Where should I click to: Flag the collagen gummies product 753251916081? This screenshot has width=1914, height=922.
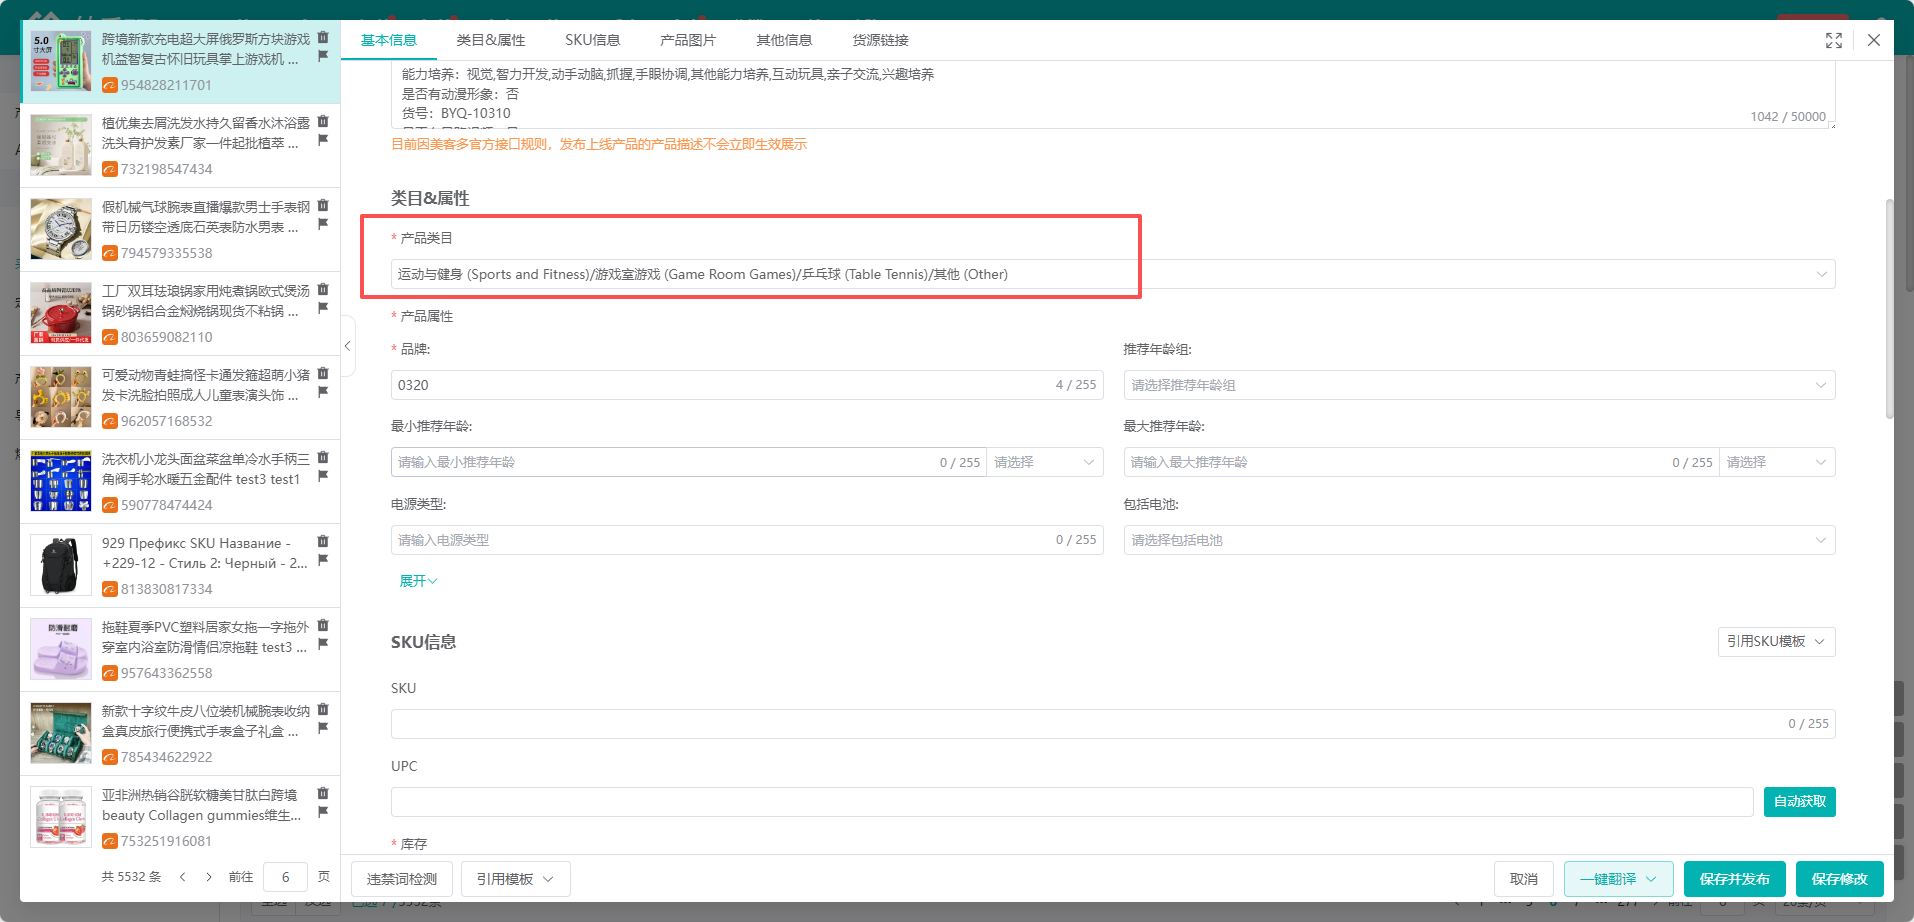pyautogui.click(x=323, y=812)
